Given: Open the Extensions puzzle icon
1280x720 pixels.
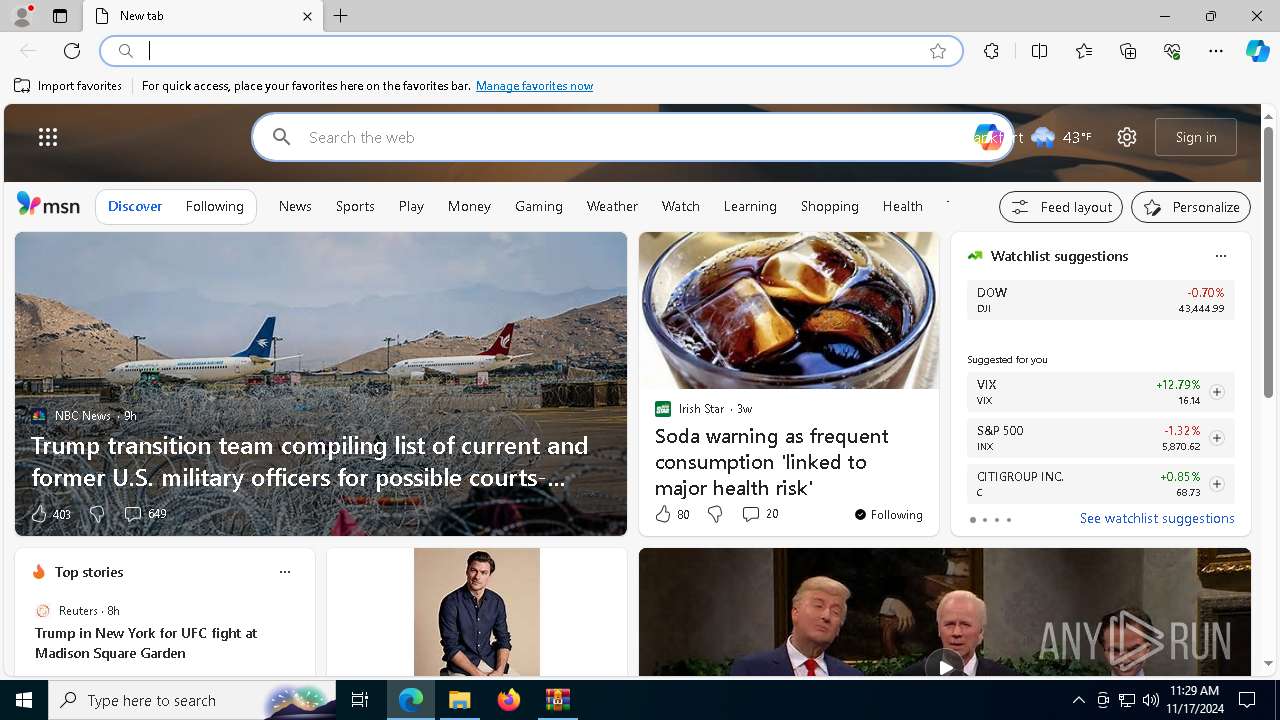Looking at the screenshot, I should (991, 51).
